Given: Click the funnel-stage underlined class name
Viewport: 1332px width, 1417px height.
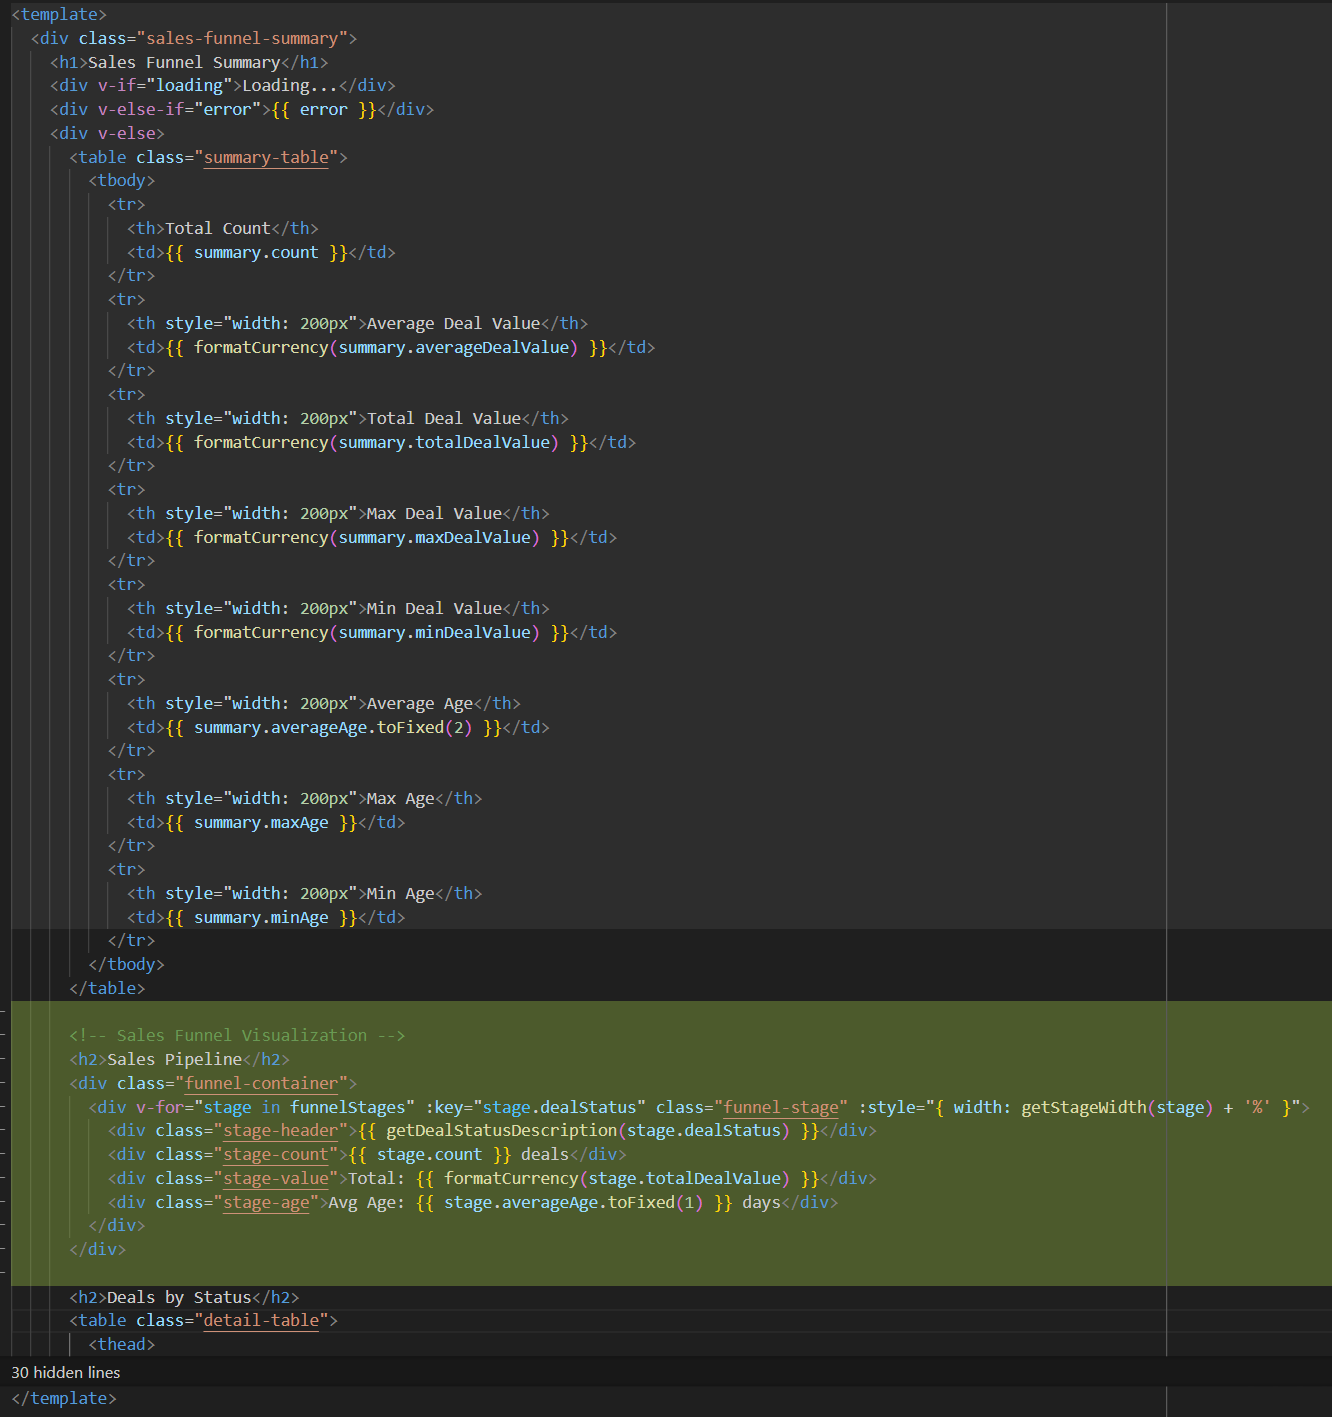Looking at the screenshot, I should coord(781,1107).
